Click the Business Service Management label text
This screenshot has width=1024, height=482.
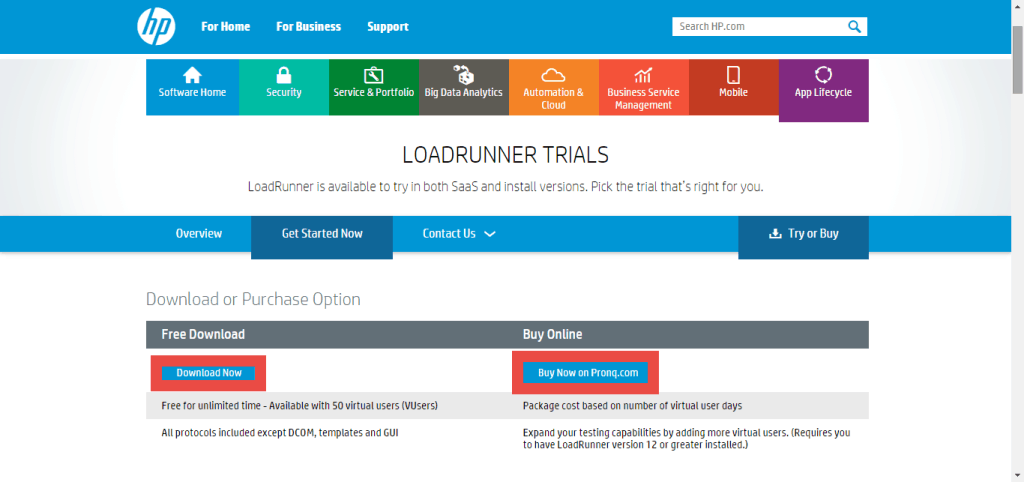[643, 99]
